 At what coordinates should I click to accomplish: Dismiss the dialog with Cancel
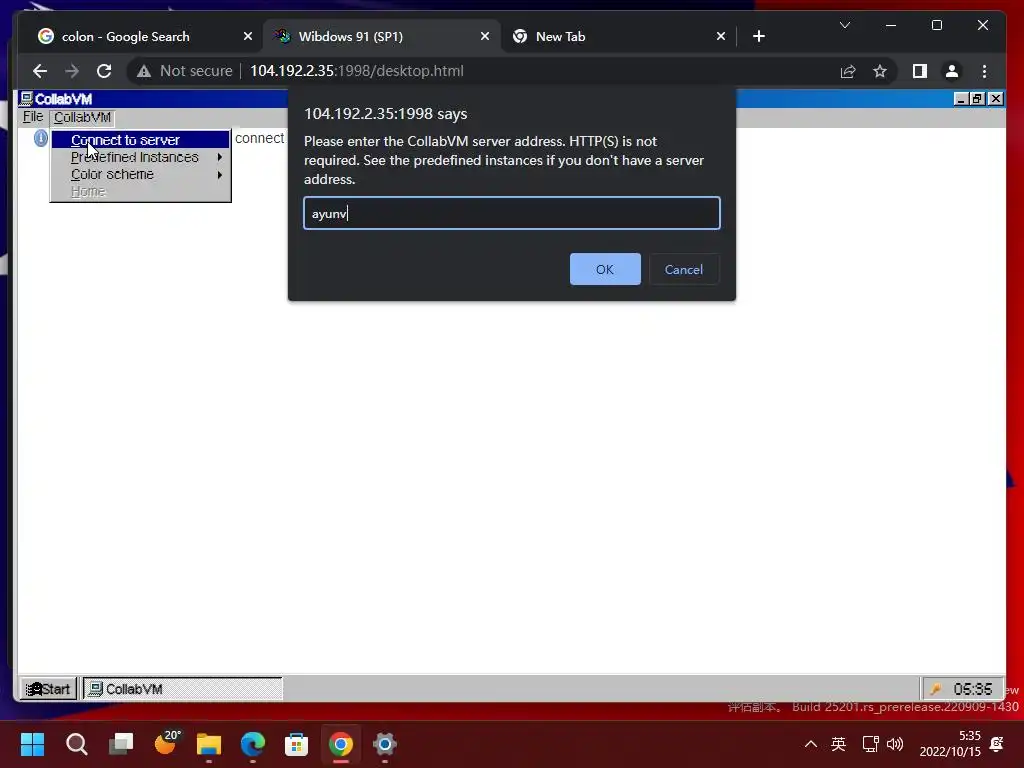click(684, 269)
